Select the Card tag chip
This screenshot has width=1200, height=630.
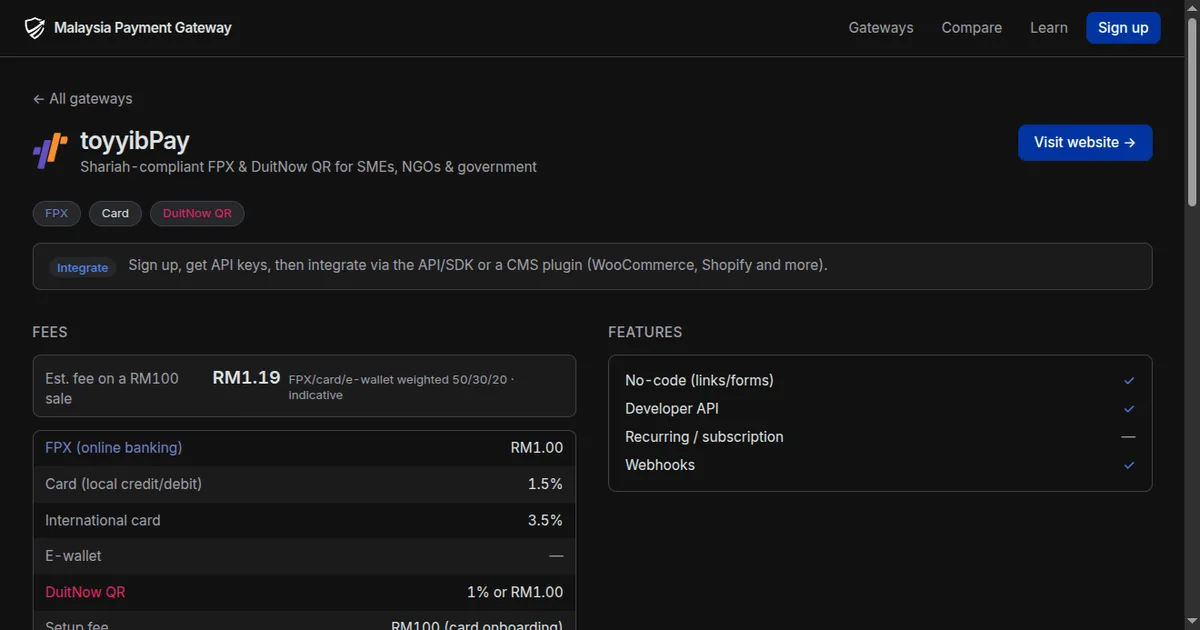[115, 213]
